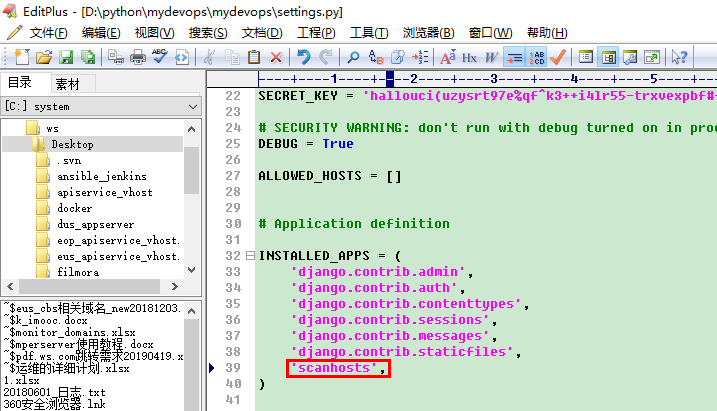Click the Copy icon
Image resolution: width=717 pixels, height=411 pixels.
232,57
